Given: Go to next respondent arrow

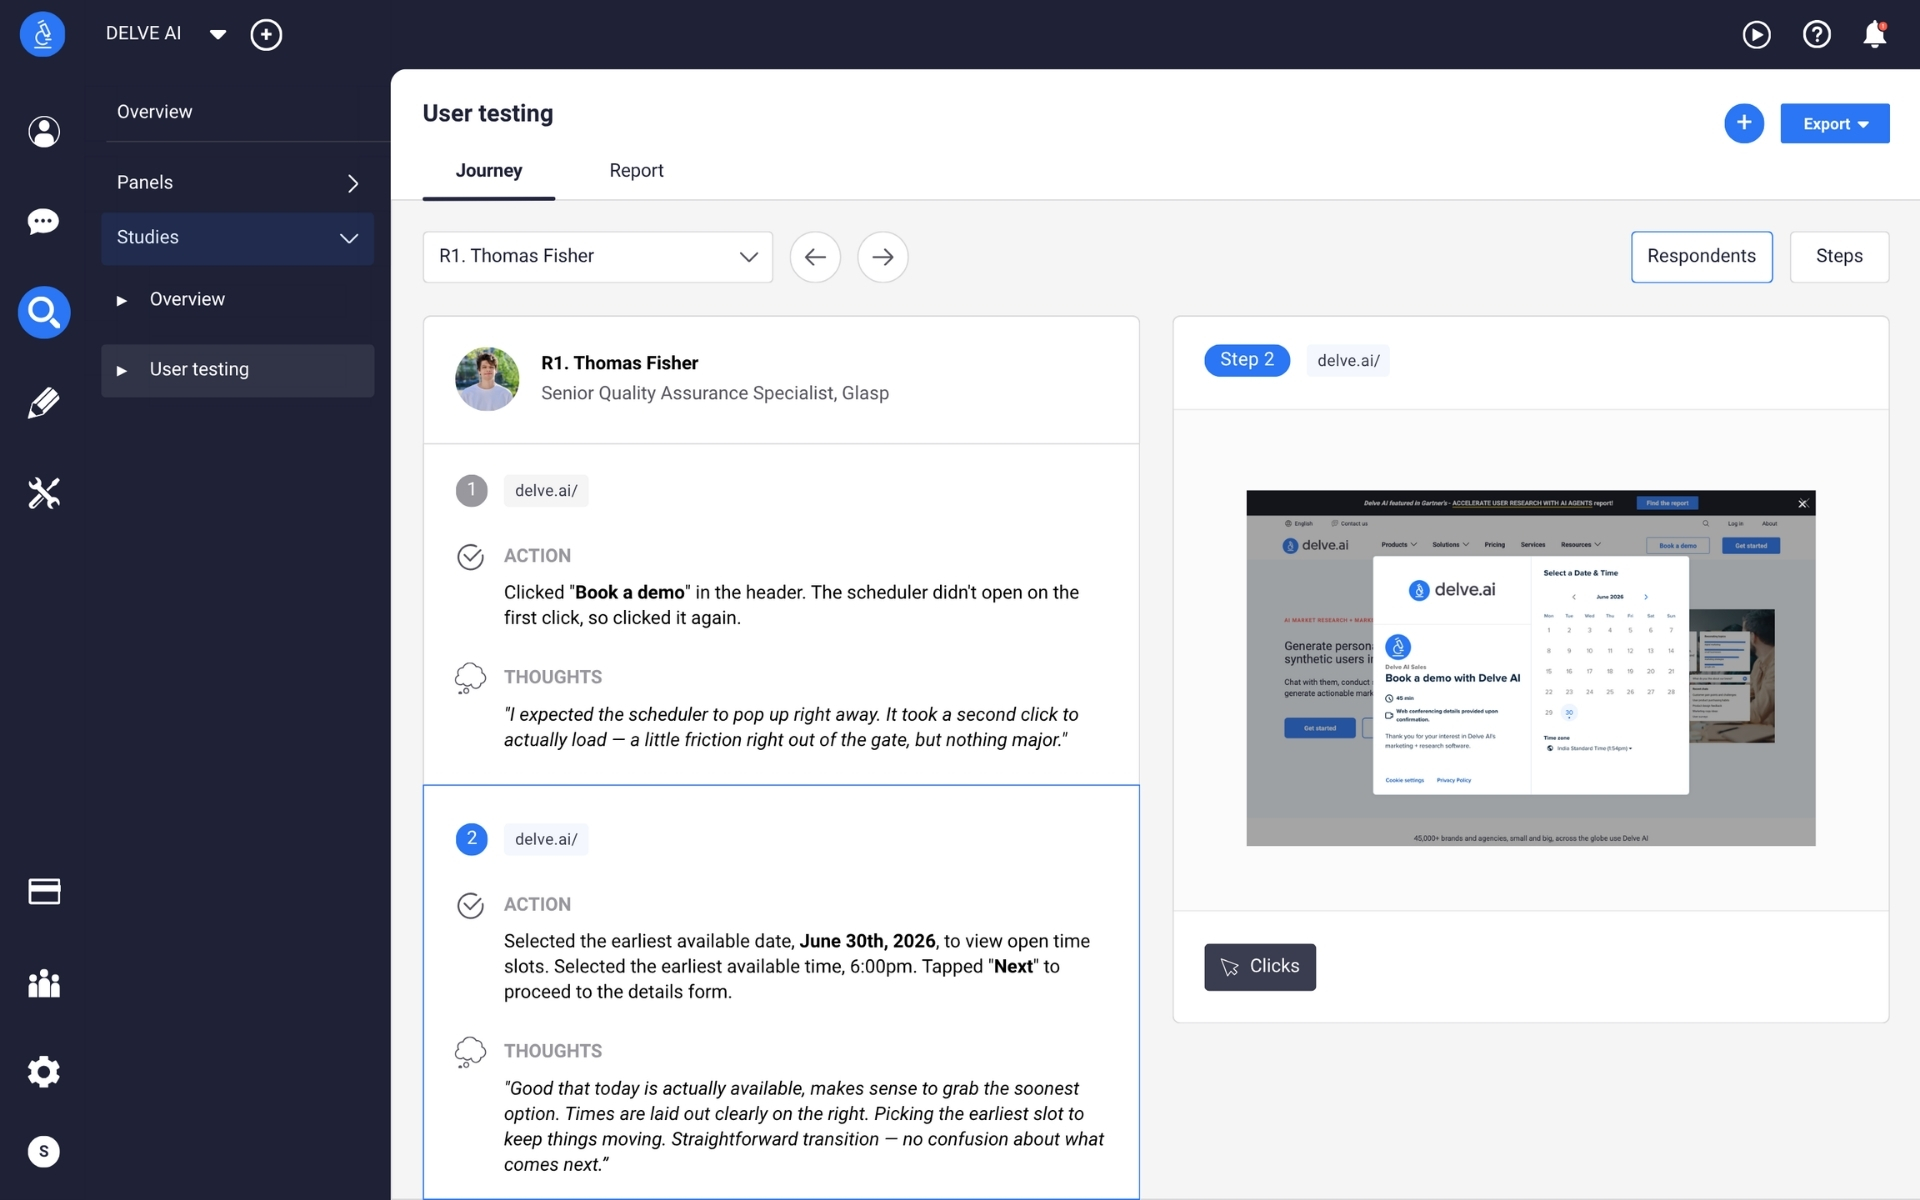Looking at the screenshot, I should point(882,257).
